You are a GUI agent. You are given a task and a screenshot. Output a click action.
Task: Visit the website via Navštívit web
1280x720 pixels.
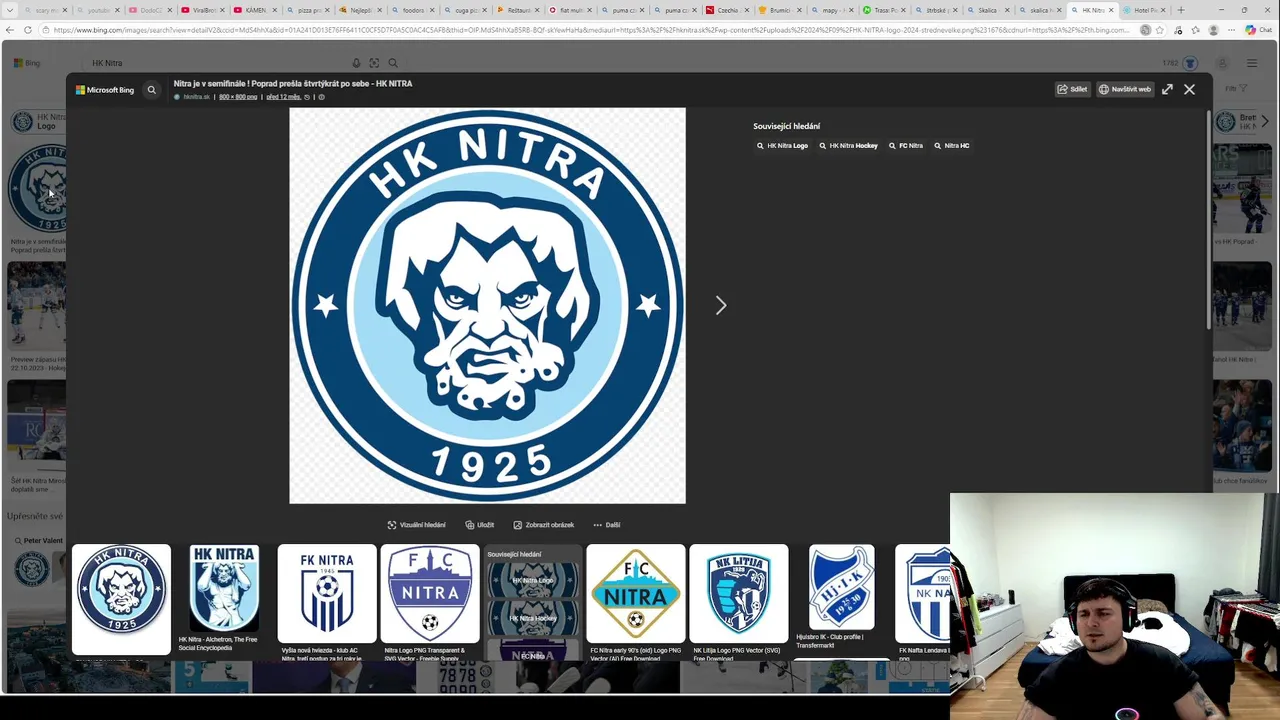pos(1125,89)
